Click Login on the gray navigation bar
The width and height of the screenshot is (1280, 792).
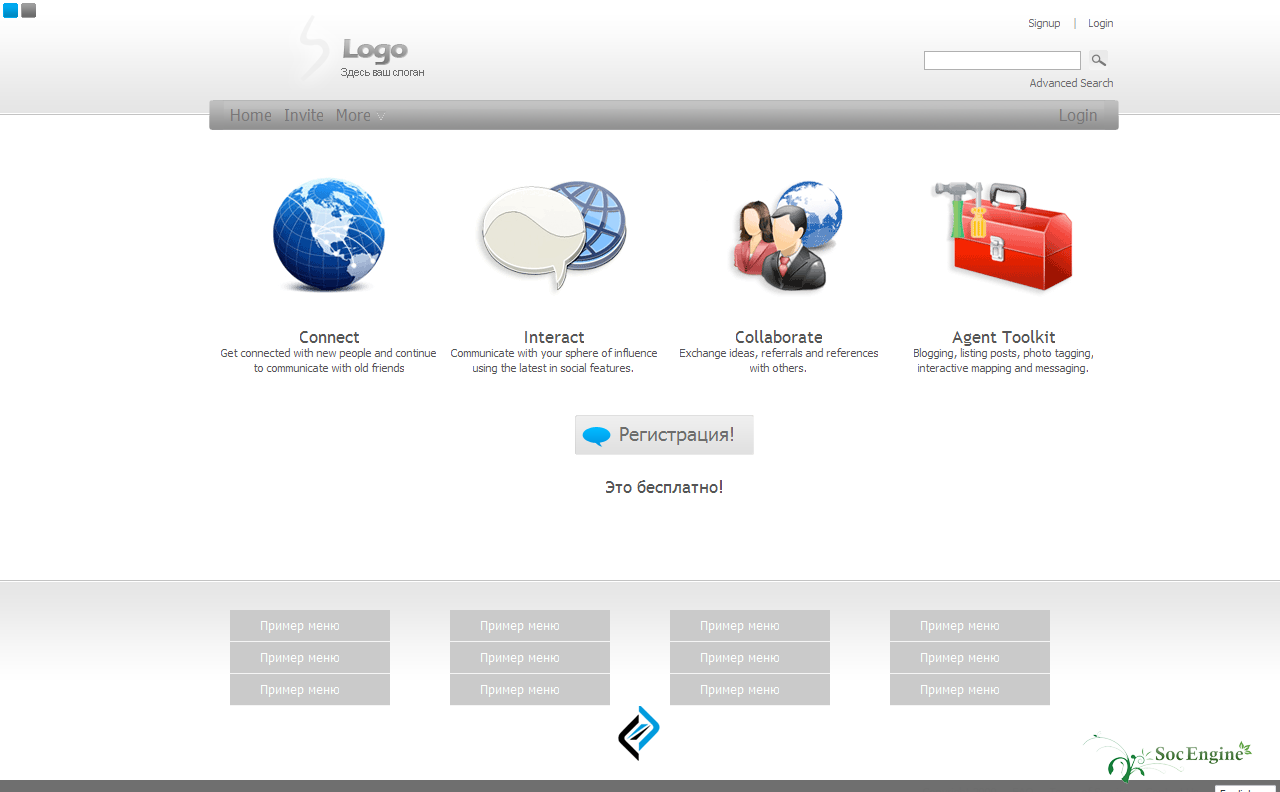[1077, 115]
